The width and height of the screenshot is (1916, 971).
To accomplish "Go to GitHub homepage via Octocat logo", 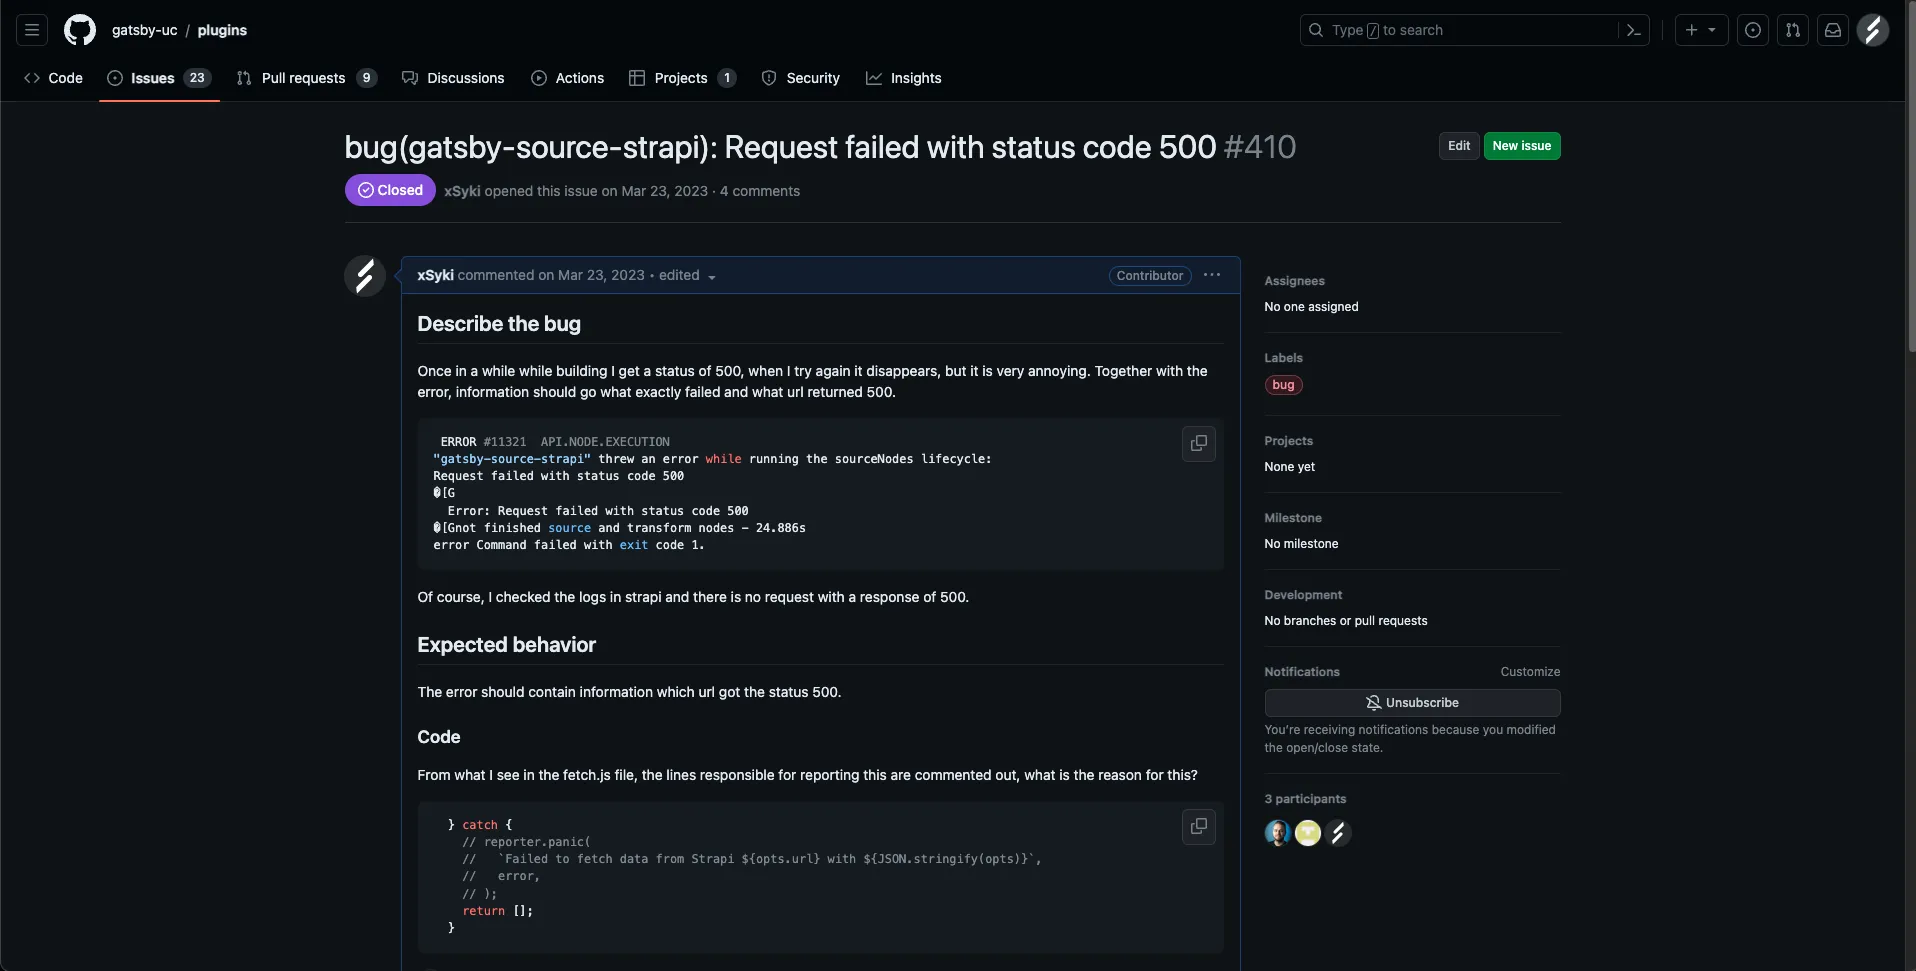I will tap(80, 30).
